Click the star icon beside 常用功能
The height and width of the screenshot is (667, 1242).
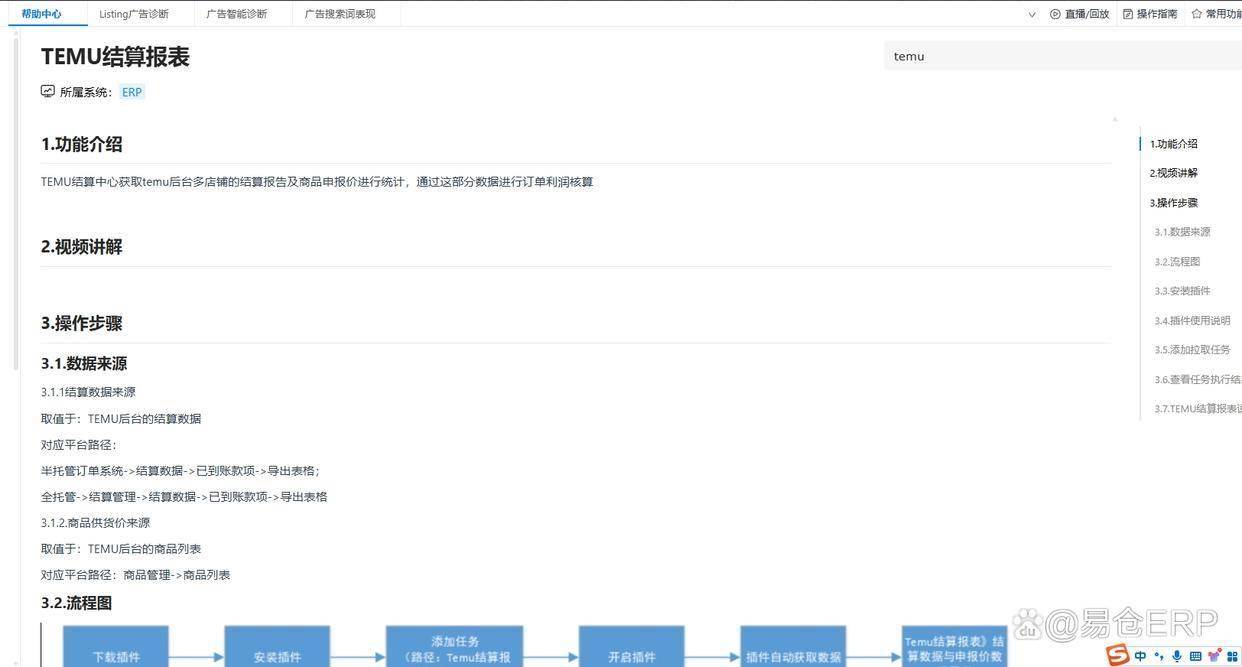[x=1196, y=14]
